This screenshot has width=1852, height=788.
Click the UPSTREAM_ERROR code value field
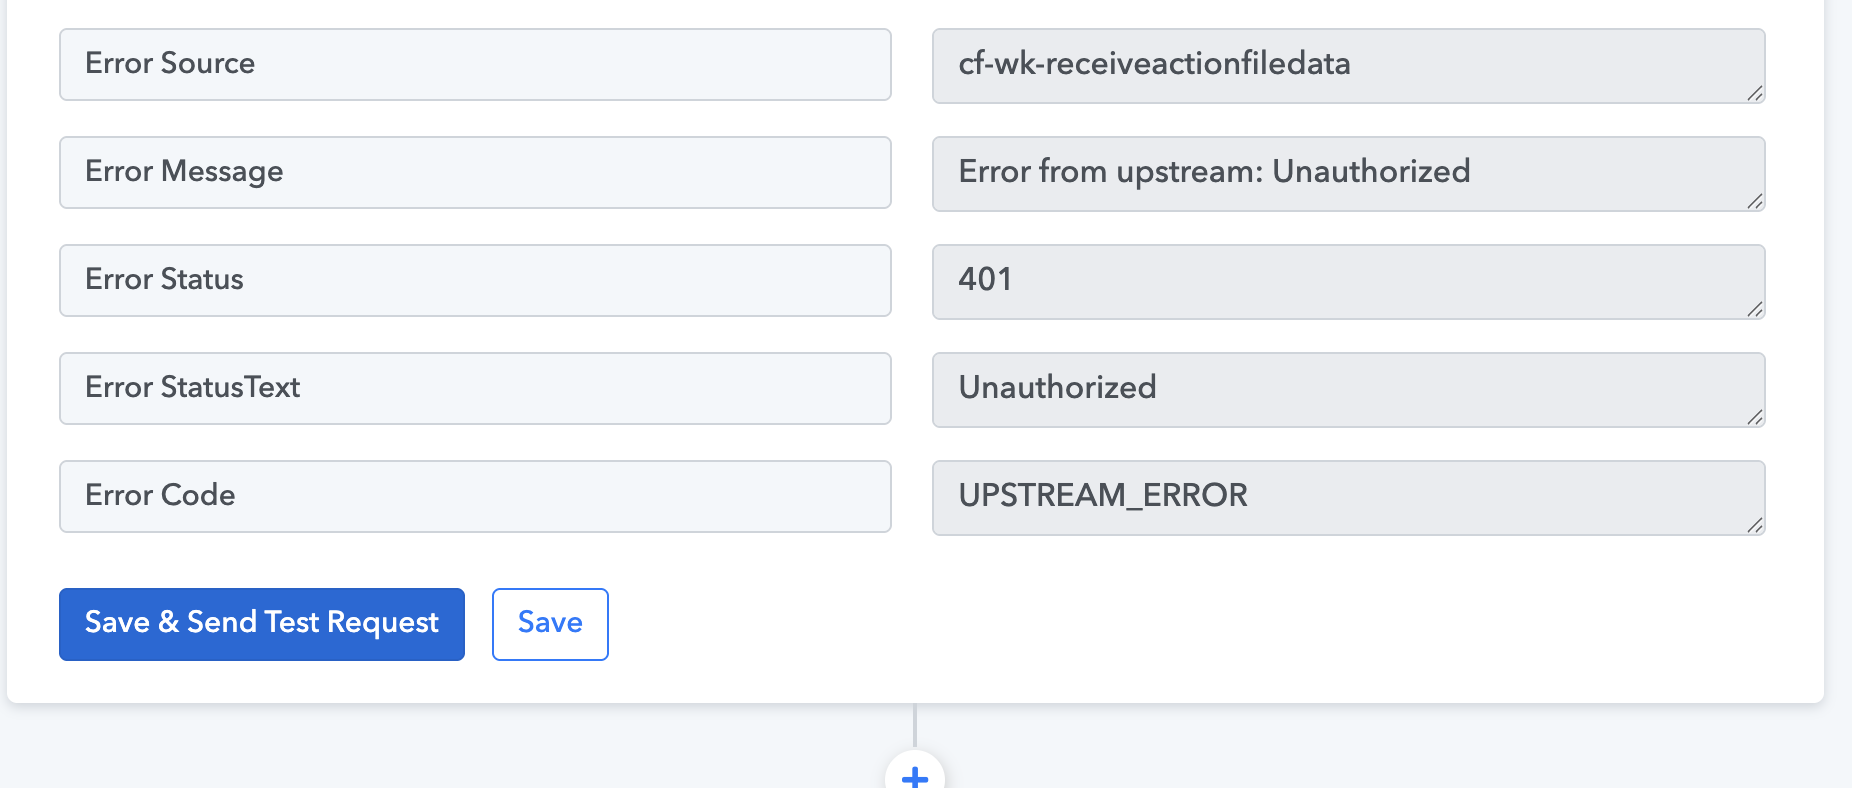(x=1348, y=497)
